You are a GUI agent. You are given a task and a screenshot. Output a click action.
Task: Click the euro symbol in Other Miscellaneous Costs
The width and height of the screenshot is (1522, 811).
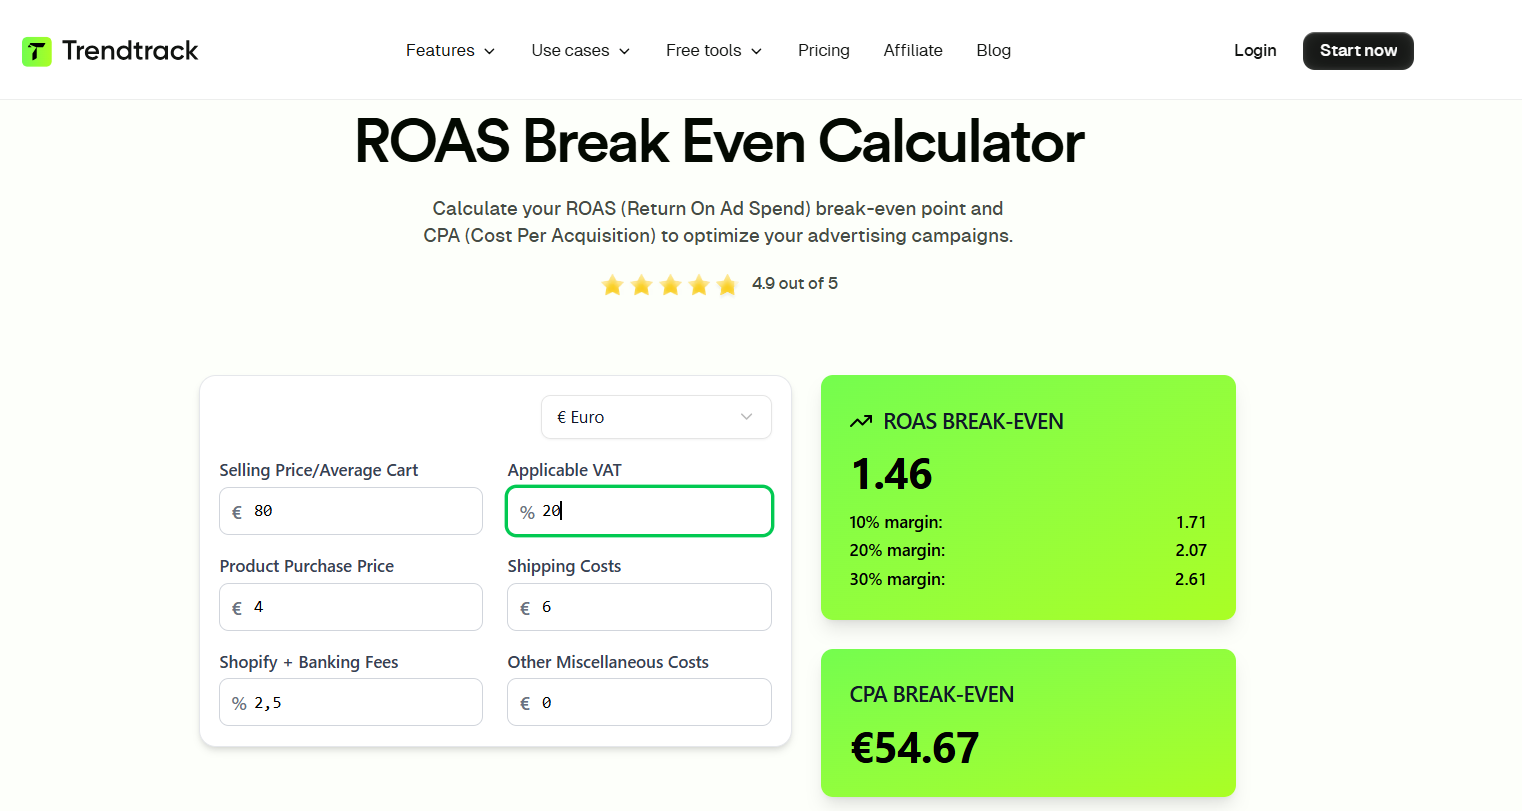click(525, 702)
